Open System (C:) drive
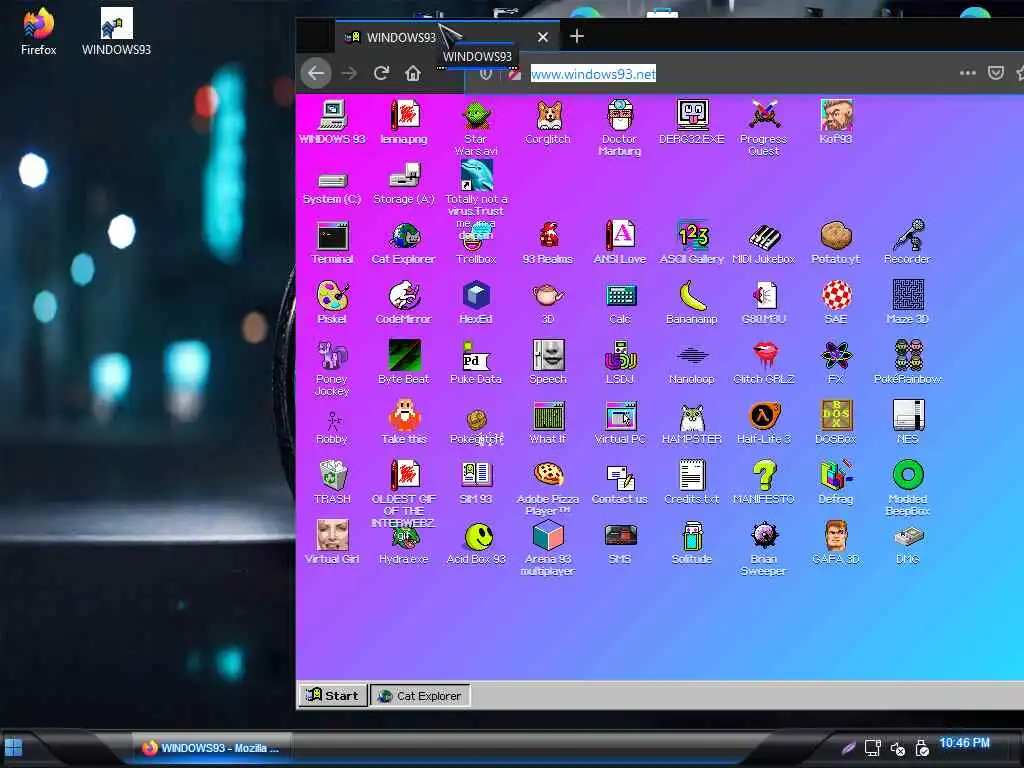 332,180
